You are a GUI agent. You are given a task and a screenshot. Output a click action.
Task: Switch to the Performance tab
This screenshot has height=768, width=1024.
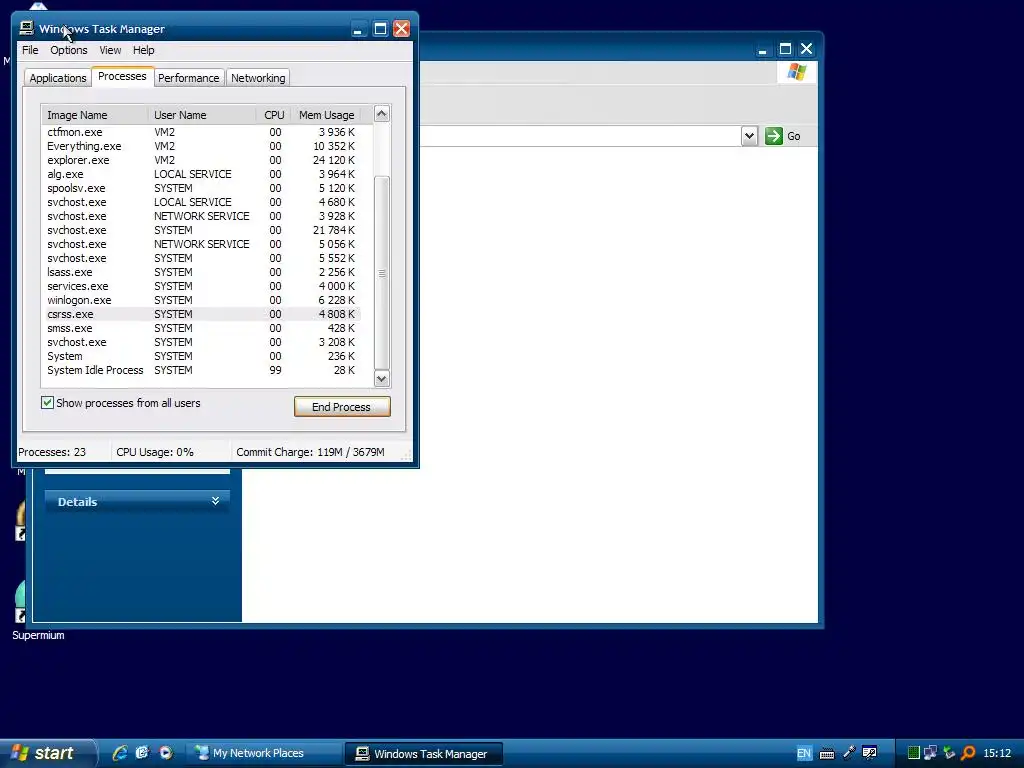click(189, 78)
